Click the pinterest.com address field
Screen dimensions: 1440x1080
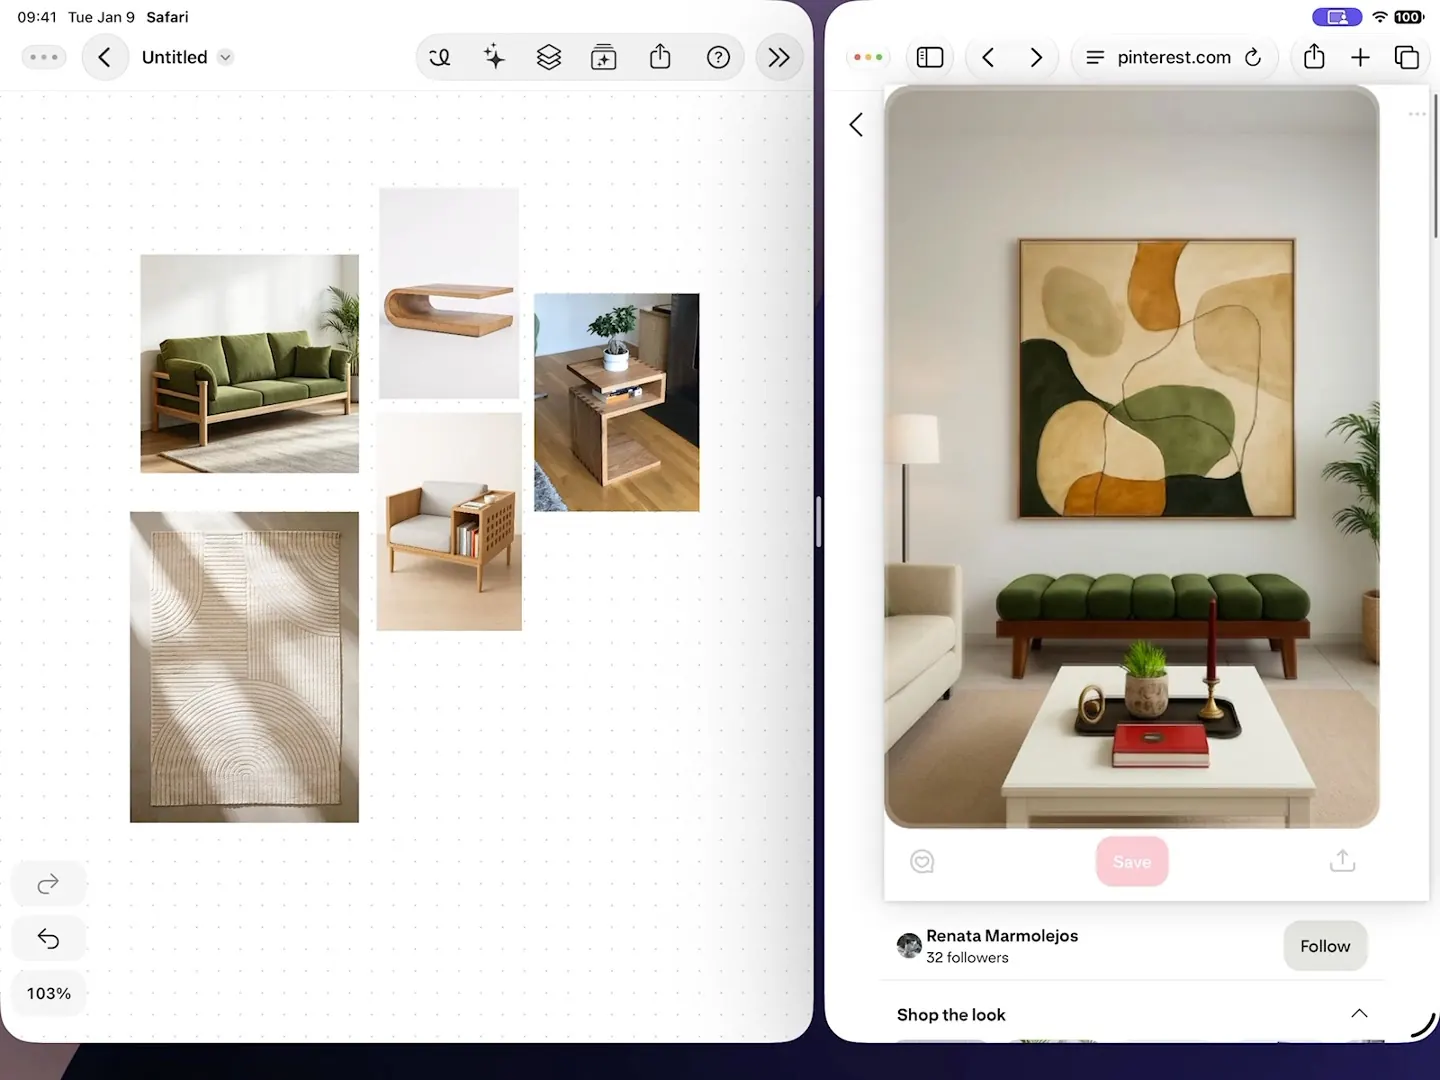(x=1175, y=57)
